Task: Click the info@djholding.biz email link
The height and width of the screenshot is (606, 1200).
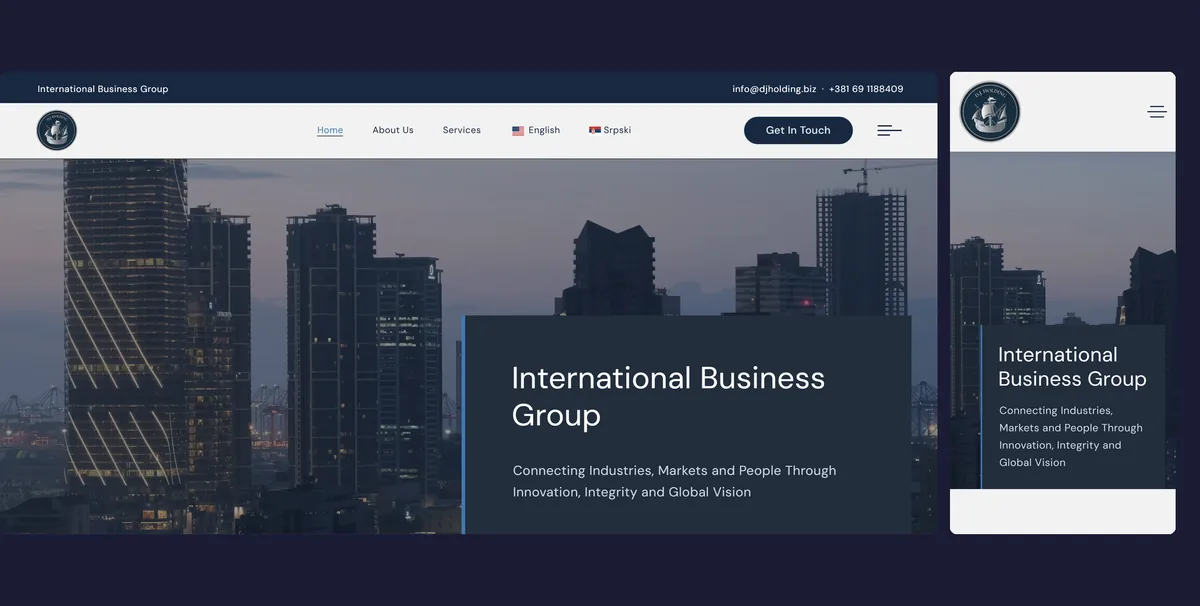Action: click(x=774, y=89)
